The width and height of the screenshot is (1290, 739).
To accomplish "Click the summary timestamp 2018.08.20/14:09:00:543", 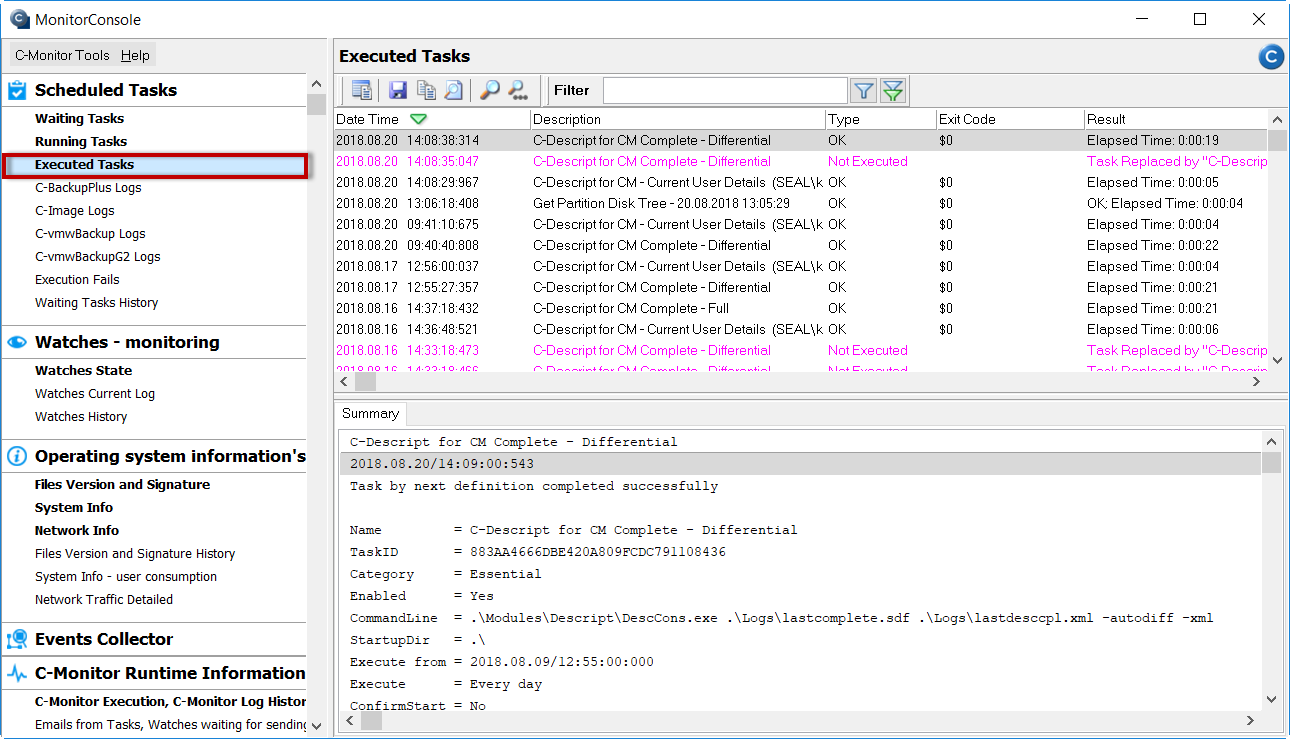I will pyautogui.click(x=442, y=464).
